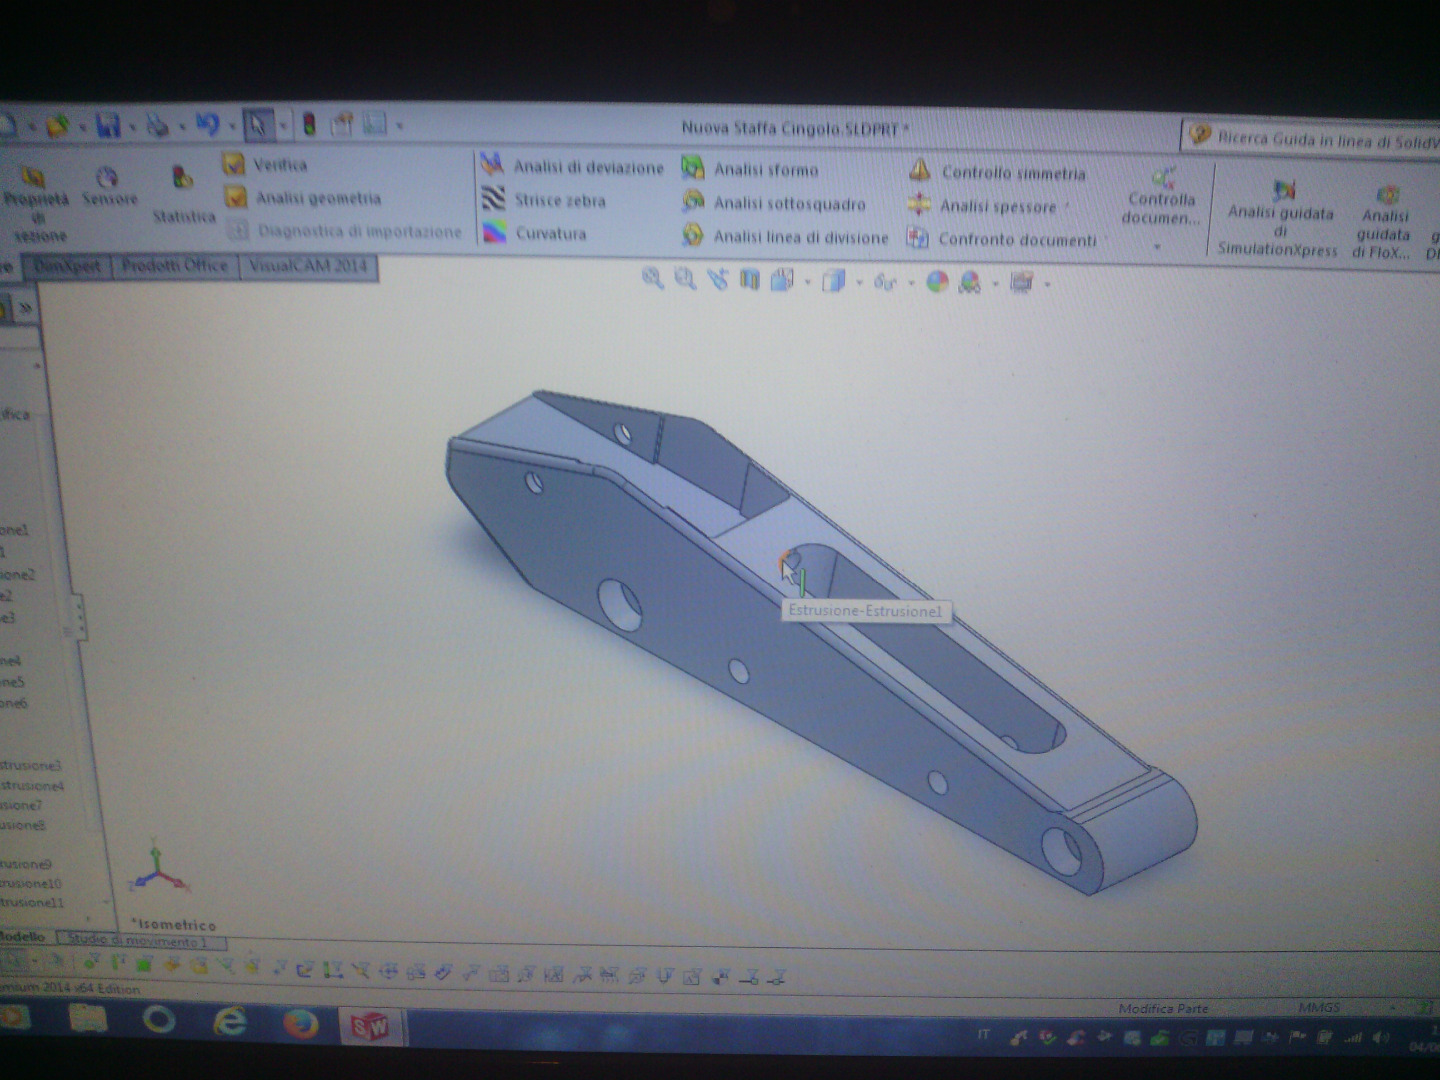Click the Edit Appearance color sphere
Image resolution: width=1440 pixels, height=1080 pixels.
(x=937, y=283)
